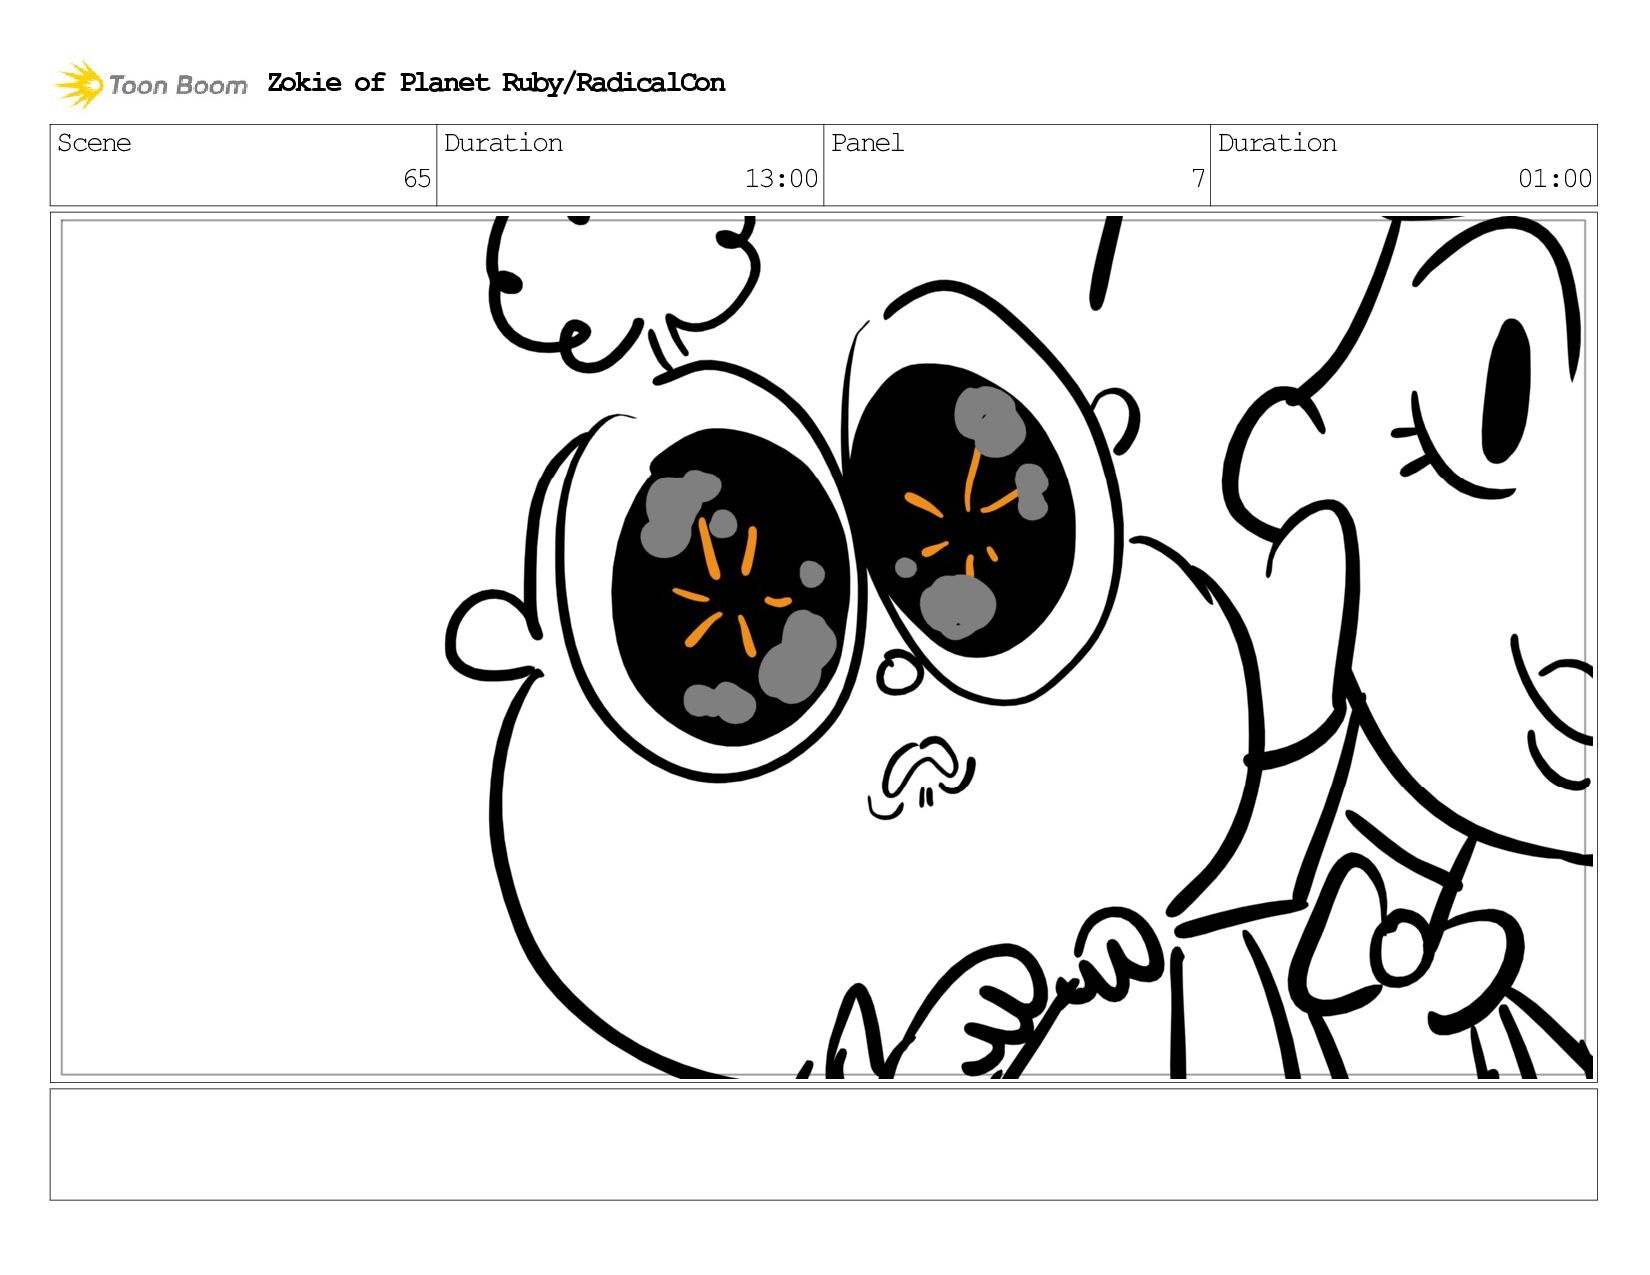Viewport: 1650px width, 1275px height.
Task: Click the 'Scene' header label
Action: (94, 143)
